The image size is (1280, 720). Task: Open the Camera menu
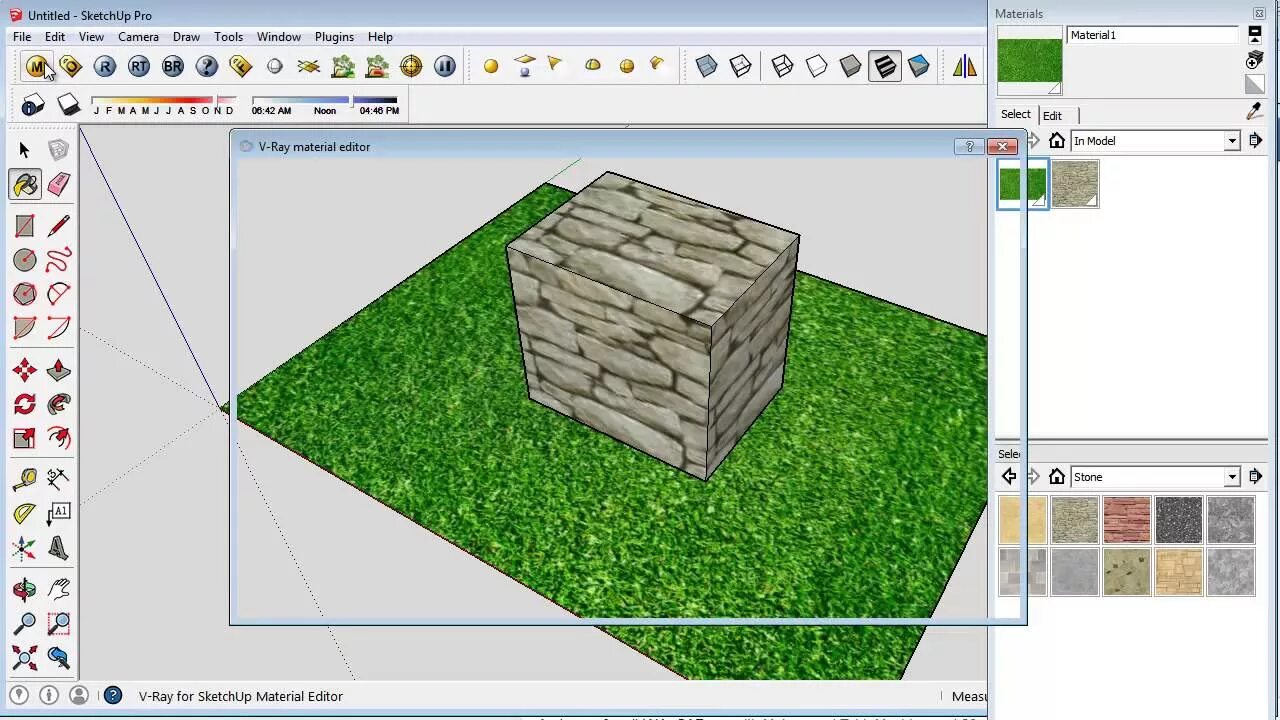click(138, 36)
